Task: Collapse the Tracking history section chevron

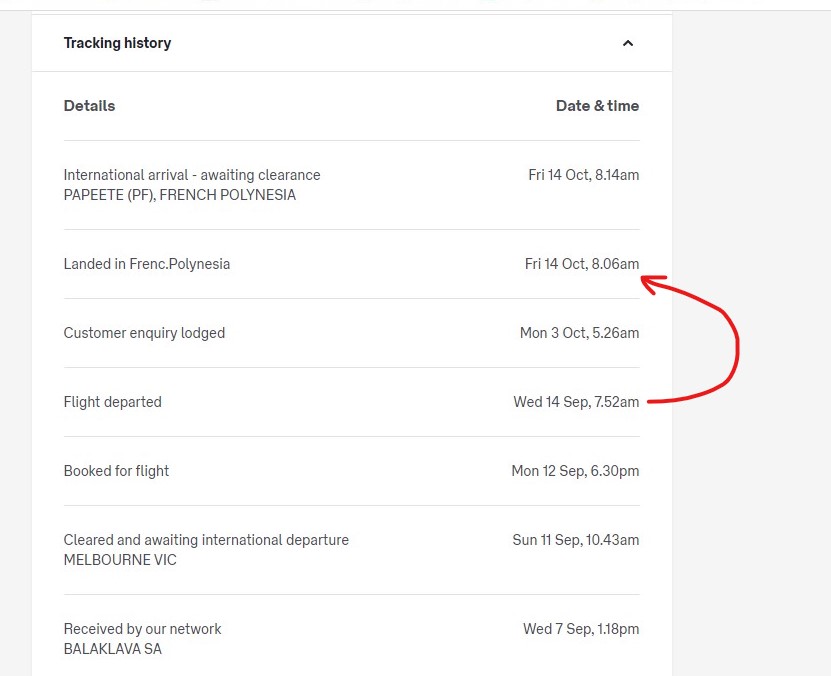Action: click(x=627, y=43)
